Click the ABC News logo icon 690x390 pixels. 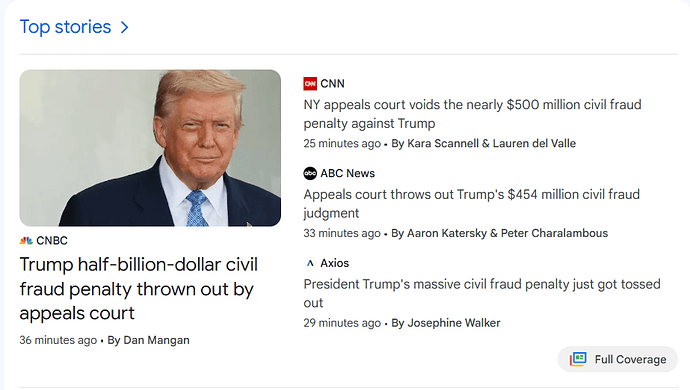tap(310, 173)
